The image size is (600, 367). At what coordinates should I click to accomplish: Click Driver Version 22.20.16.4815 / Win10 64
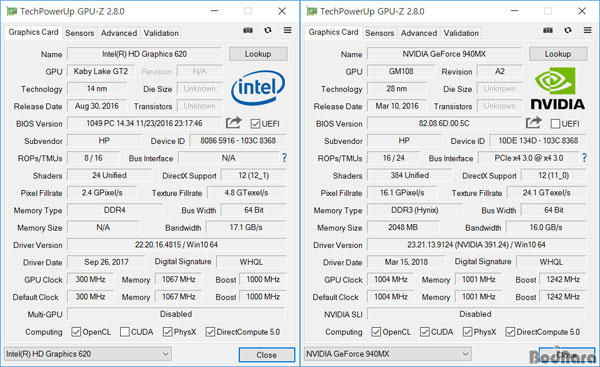(176, 245)
